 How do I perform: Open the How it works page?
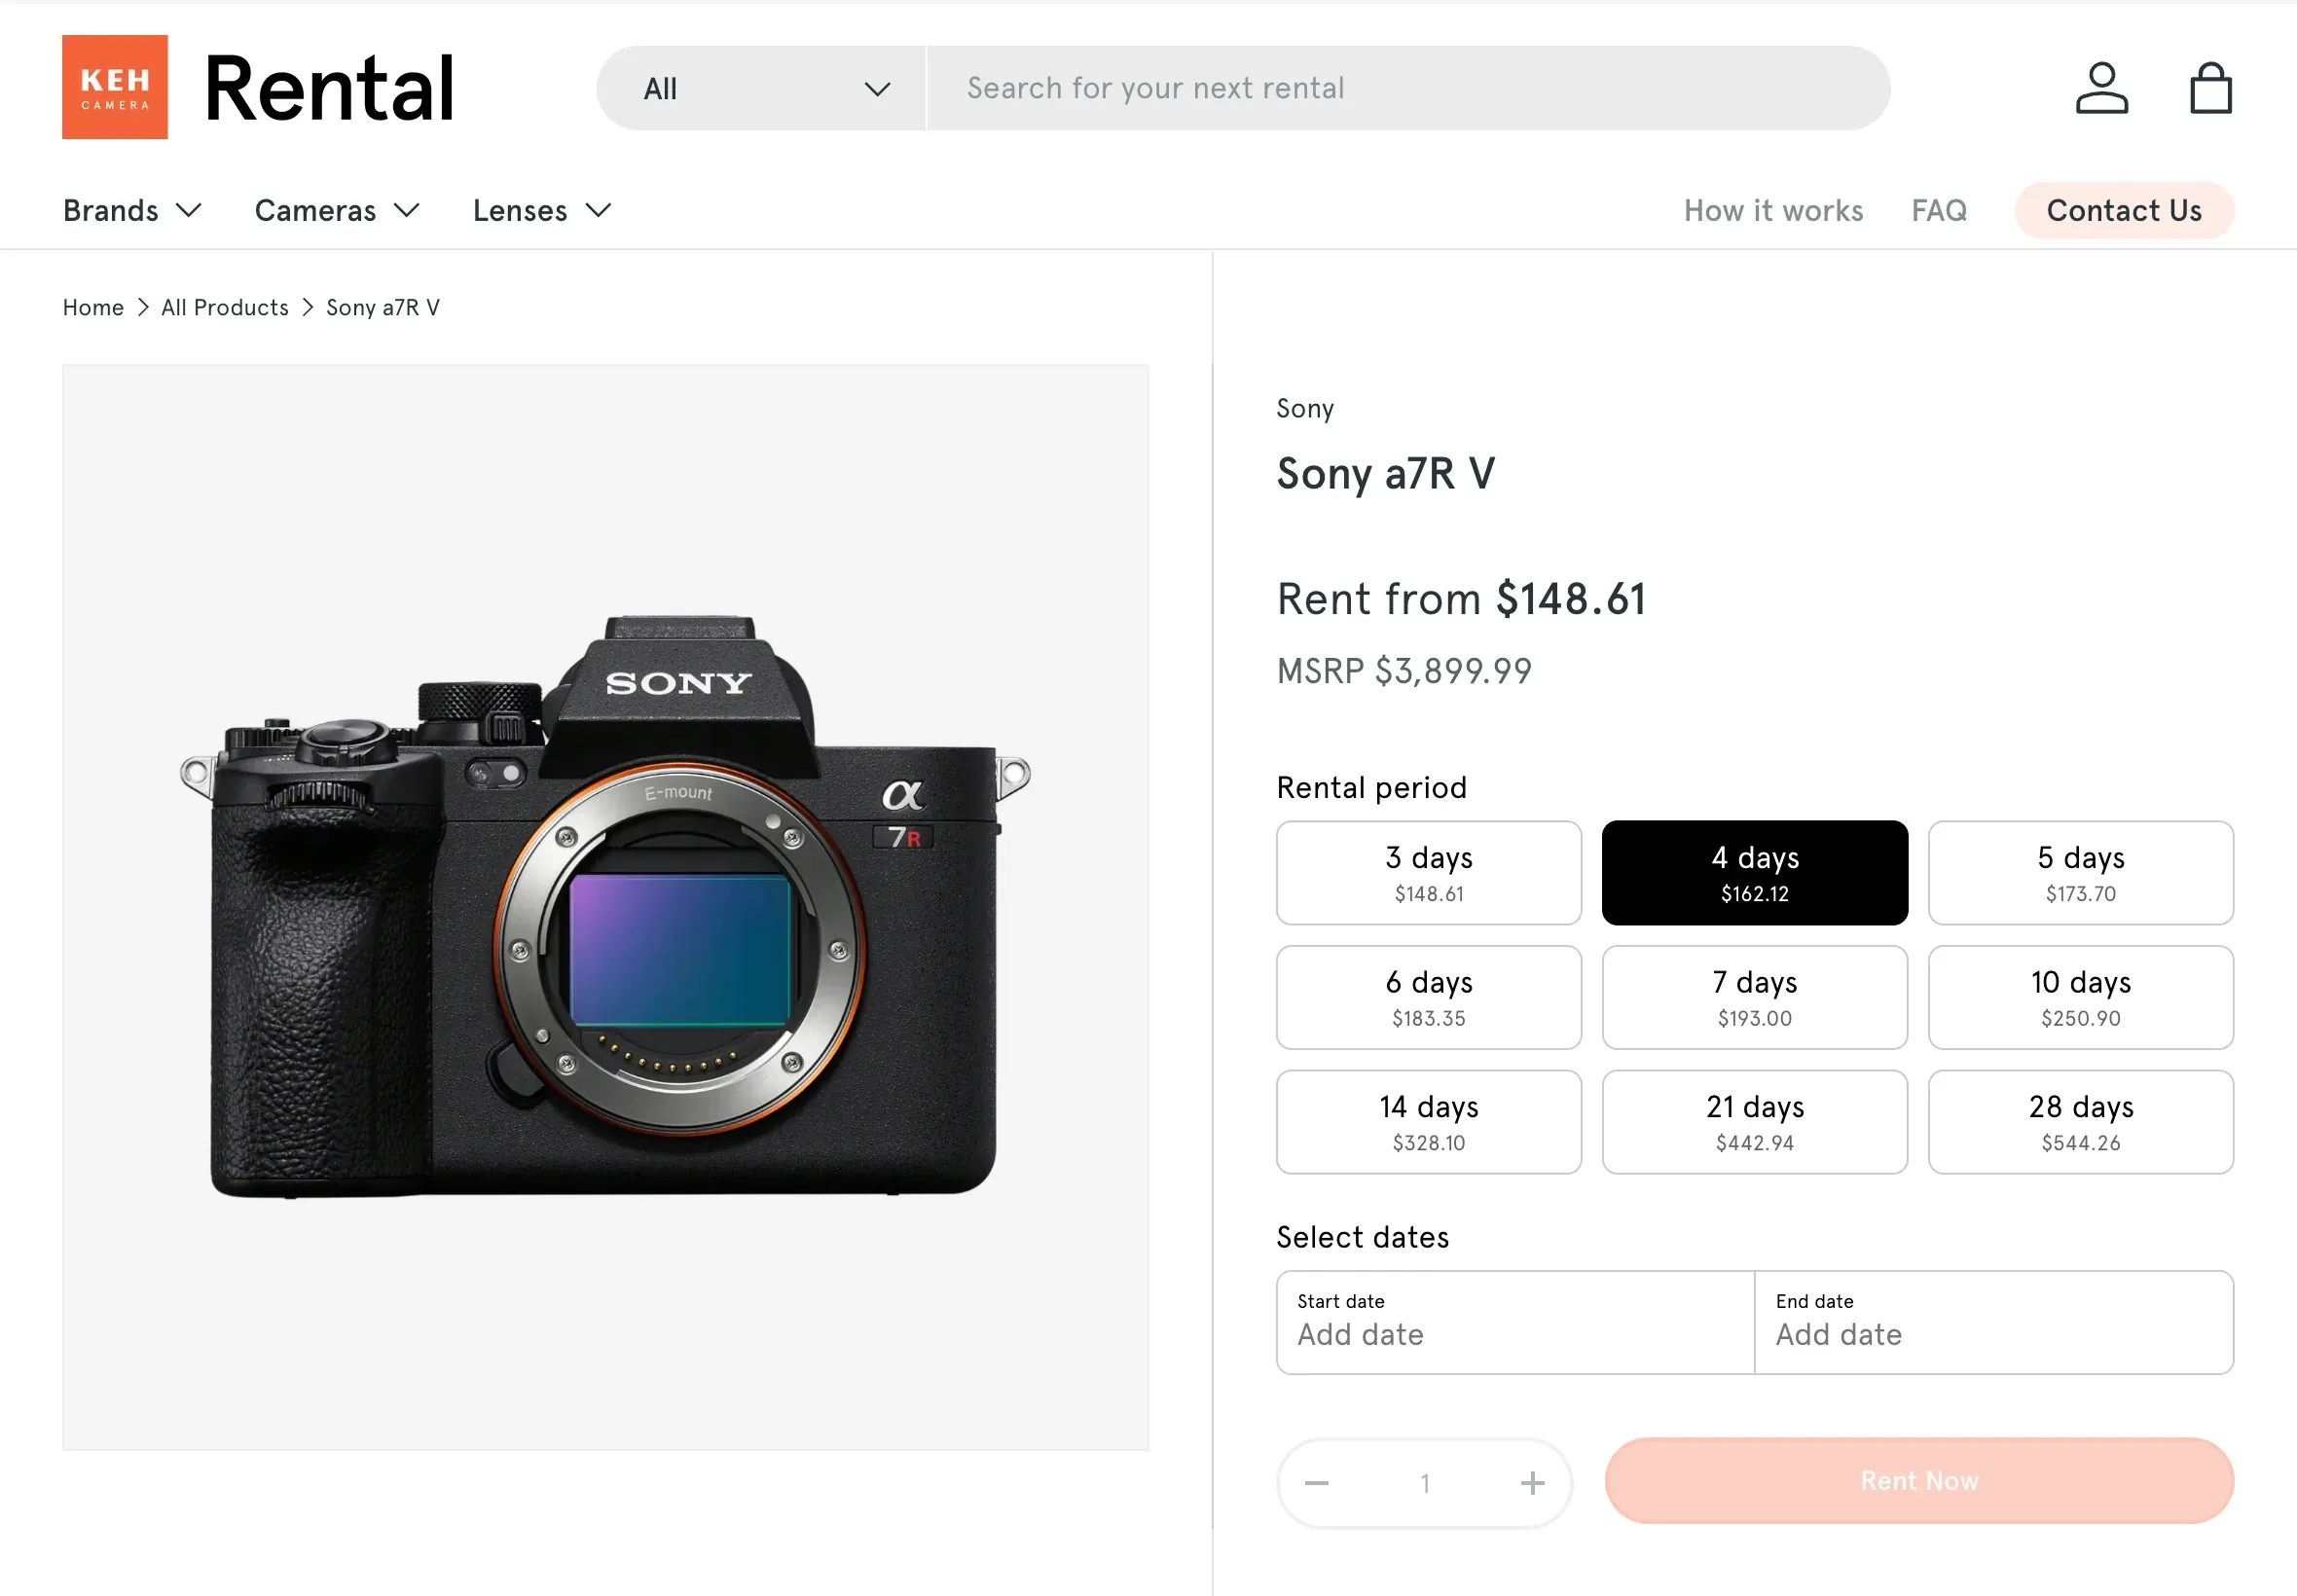click(1773, 210)
